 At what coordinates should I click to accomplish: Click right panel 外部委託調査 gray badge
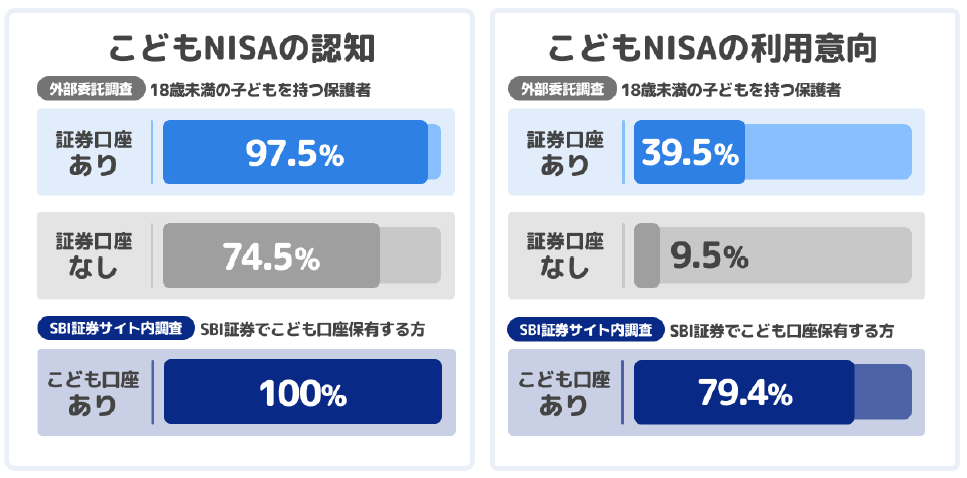pos(562,89)
